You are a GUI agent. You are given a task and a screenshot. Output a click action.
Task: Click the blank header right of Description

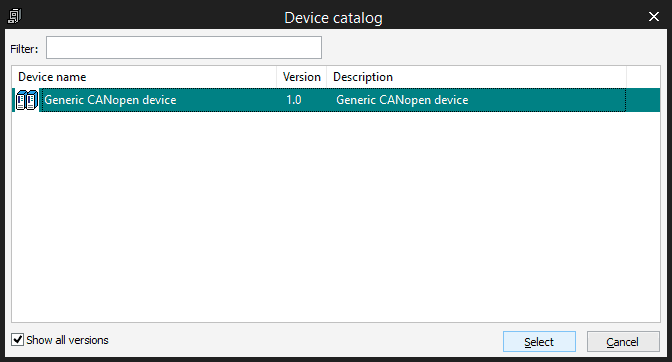(643, 77)
